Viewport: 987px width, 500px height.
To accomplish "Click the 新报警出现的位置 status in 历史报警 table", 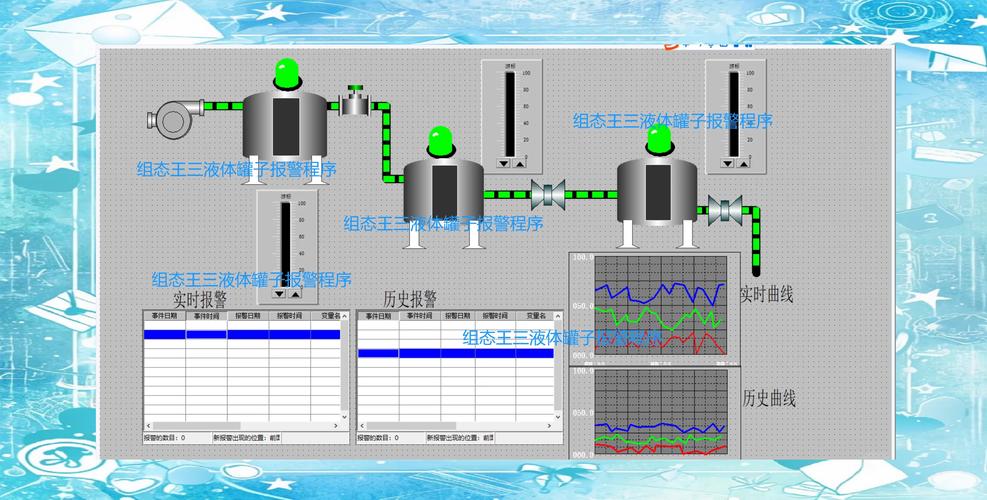I will [x=461, y=437].
